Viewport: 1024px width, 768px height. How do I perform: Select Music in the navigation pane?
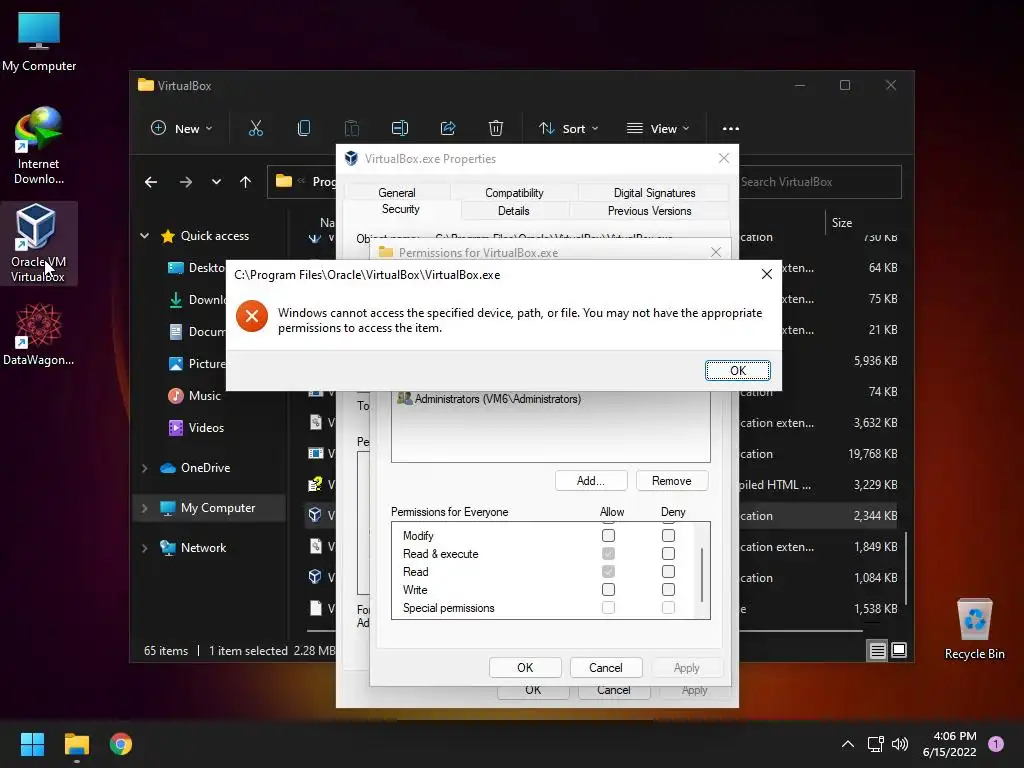[x=204, y=396]
